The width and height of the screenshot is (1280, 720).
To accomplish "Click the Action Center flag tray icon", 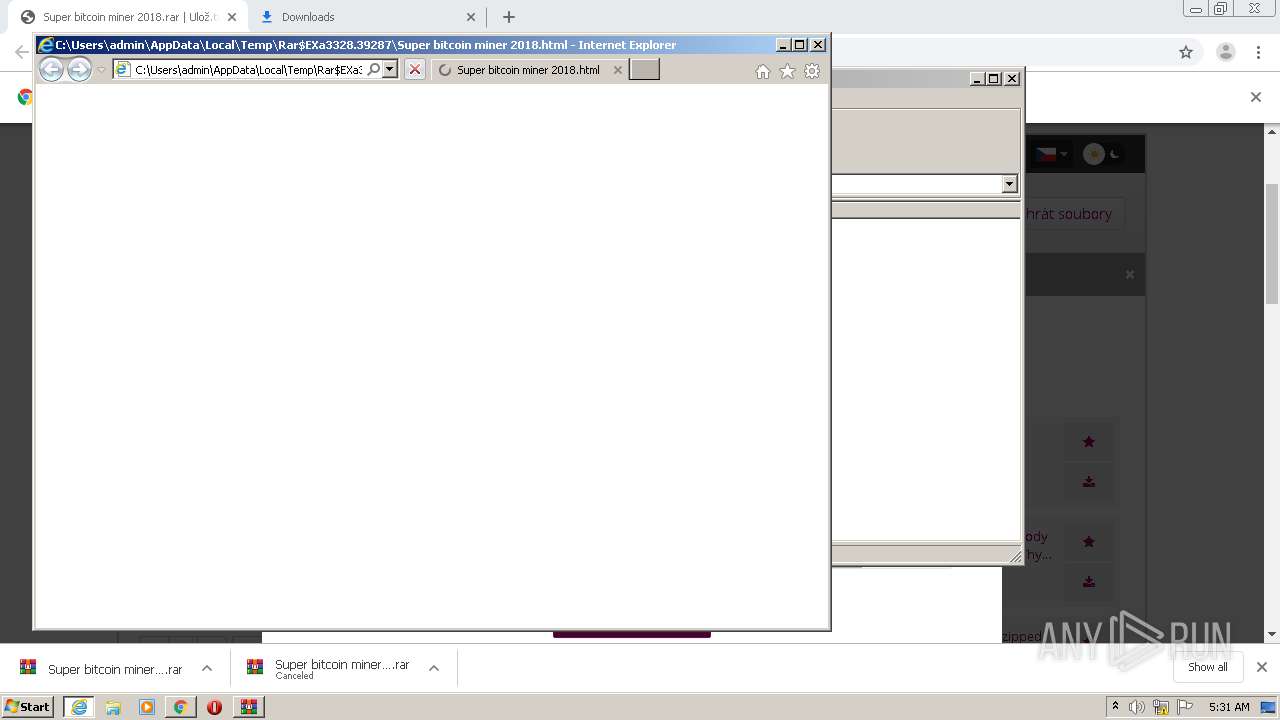I will click(x=1185, y=707).
